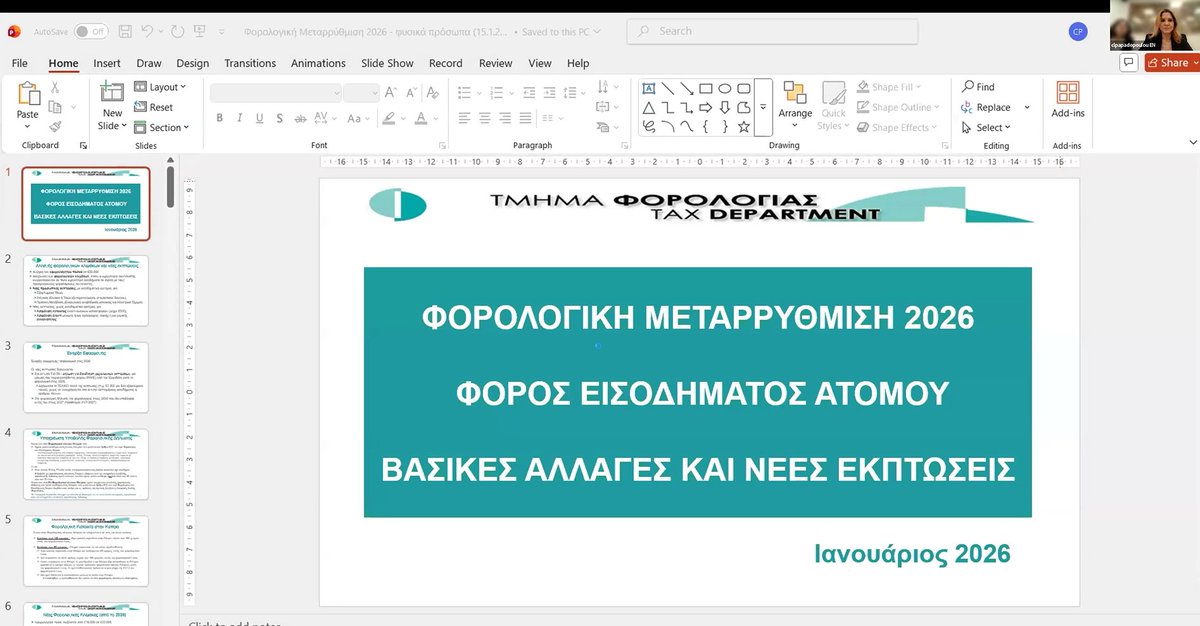The height and width of the screenshot is (626, 1200).
Task: Open the Layout dropdown
Action: pyautogui.click(x=160, y=87)
